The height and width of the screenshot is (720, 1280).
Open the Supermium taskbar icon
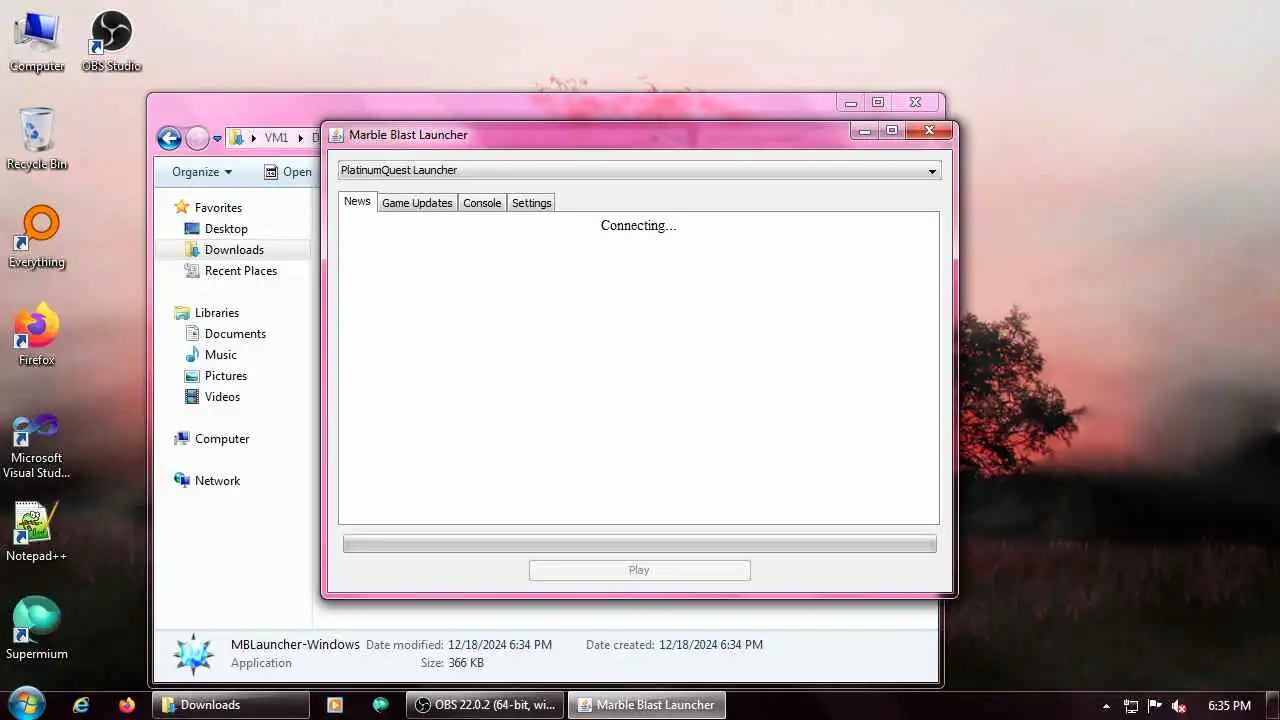coord(381,705)
